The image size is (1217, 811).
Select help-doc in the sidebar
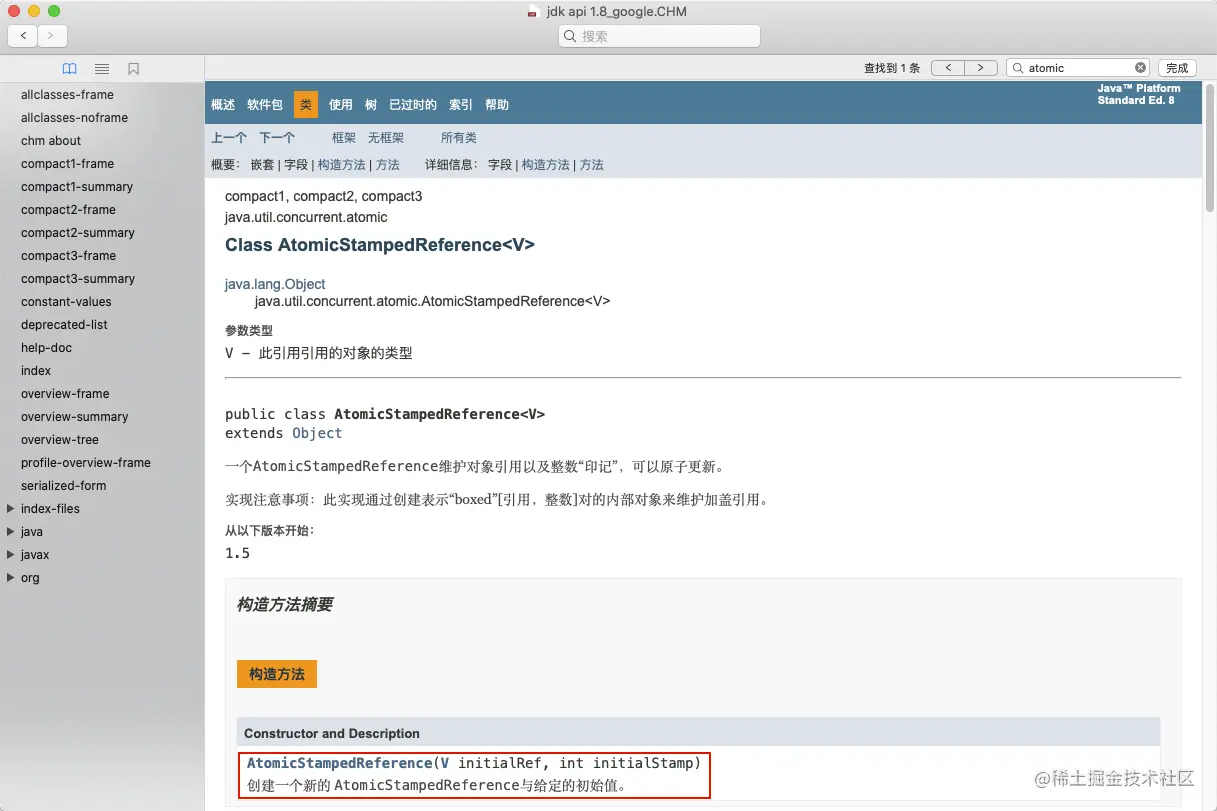[x=46, y=348]
